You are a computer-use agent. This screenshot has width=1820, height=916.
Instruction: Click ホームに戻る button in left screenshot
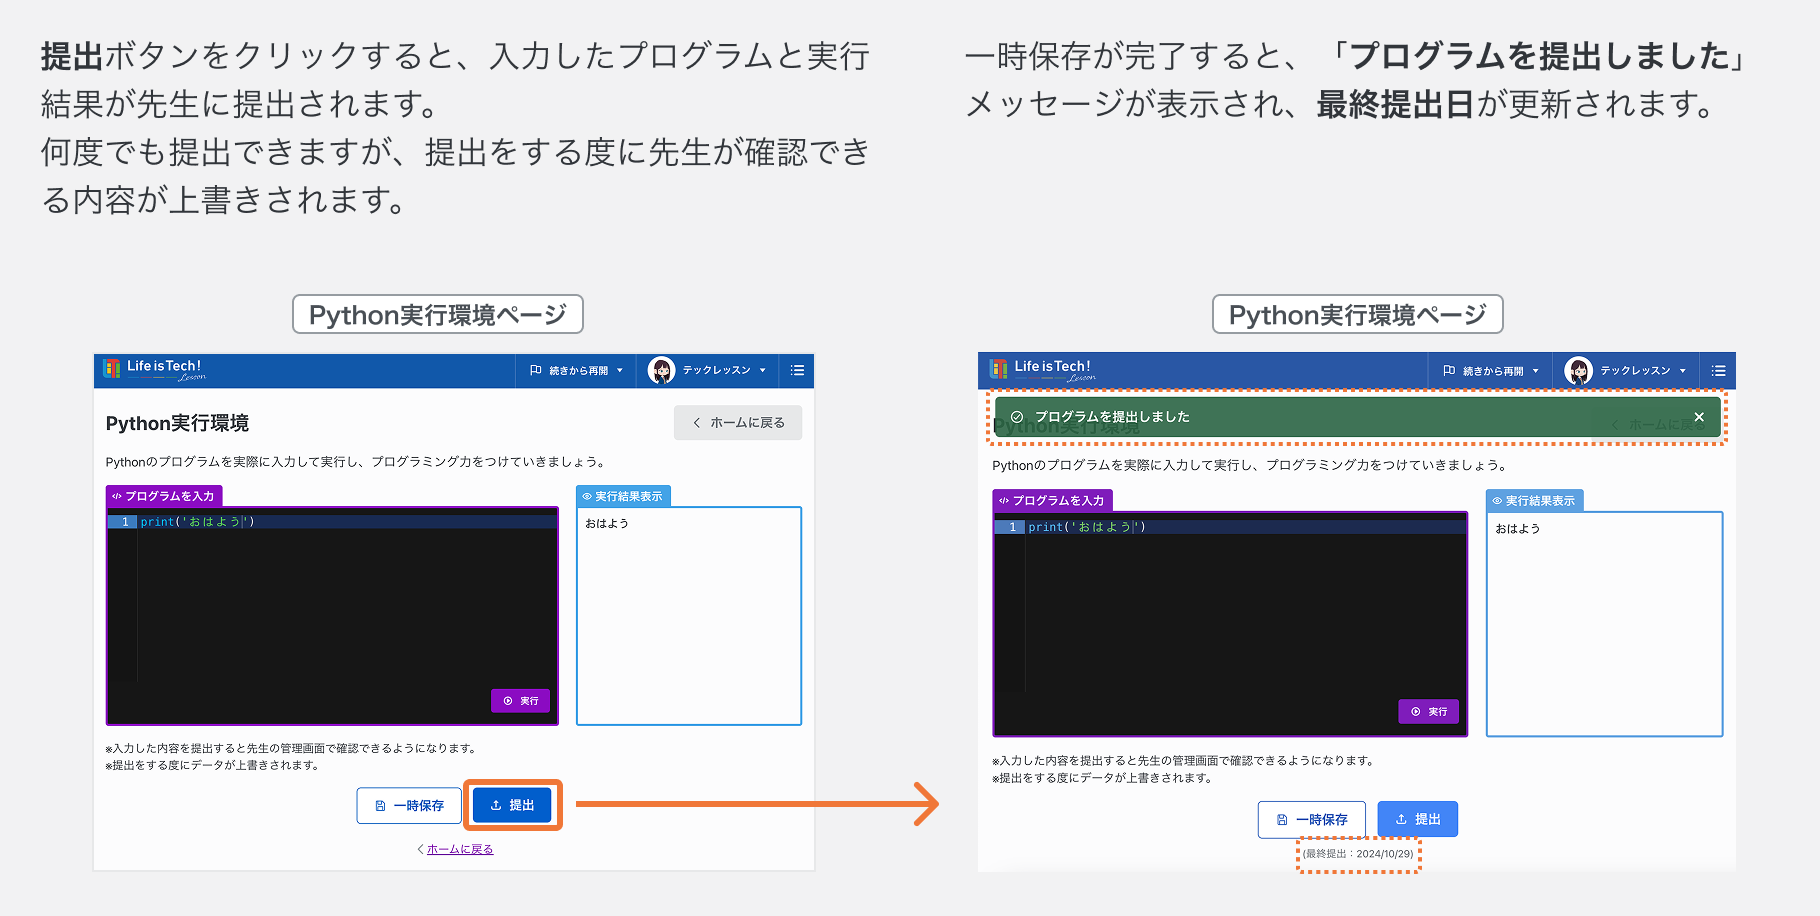pyautogui.click(x=738, y=422)
